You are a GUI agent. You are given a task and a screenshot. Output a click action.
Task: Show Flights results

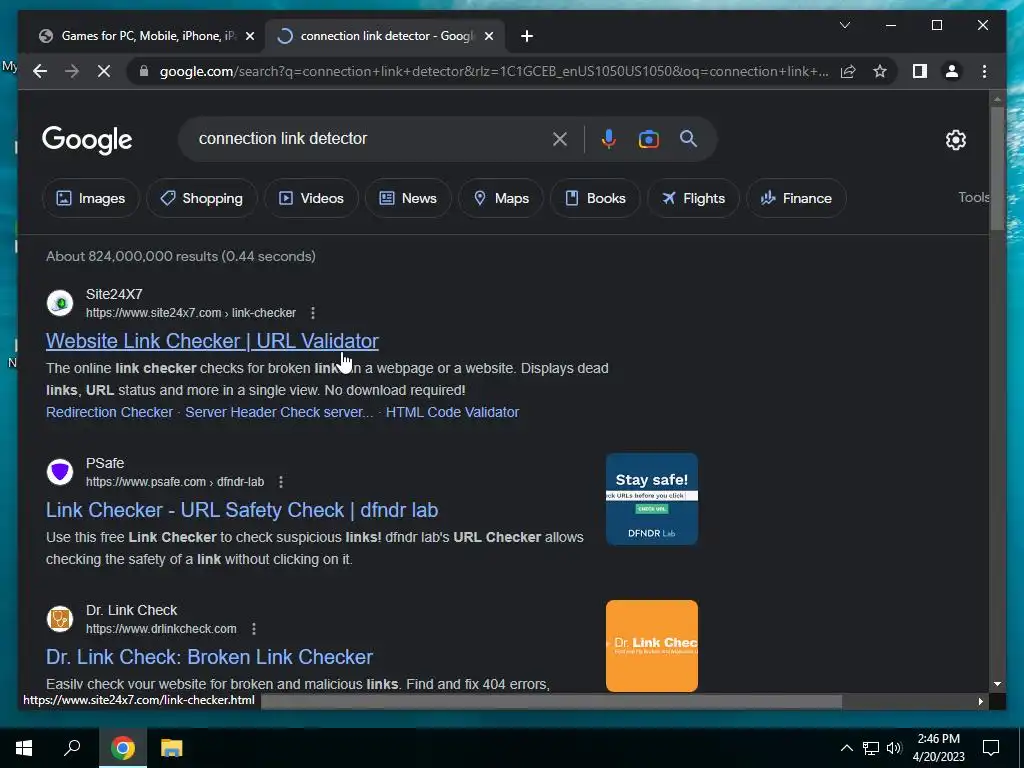point(693,198)
